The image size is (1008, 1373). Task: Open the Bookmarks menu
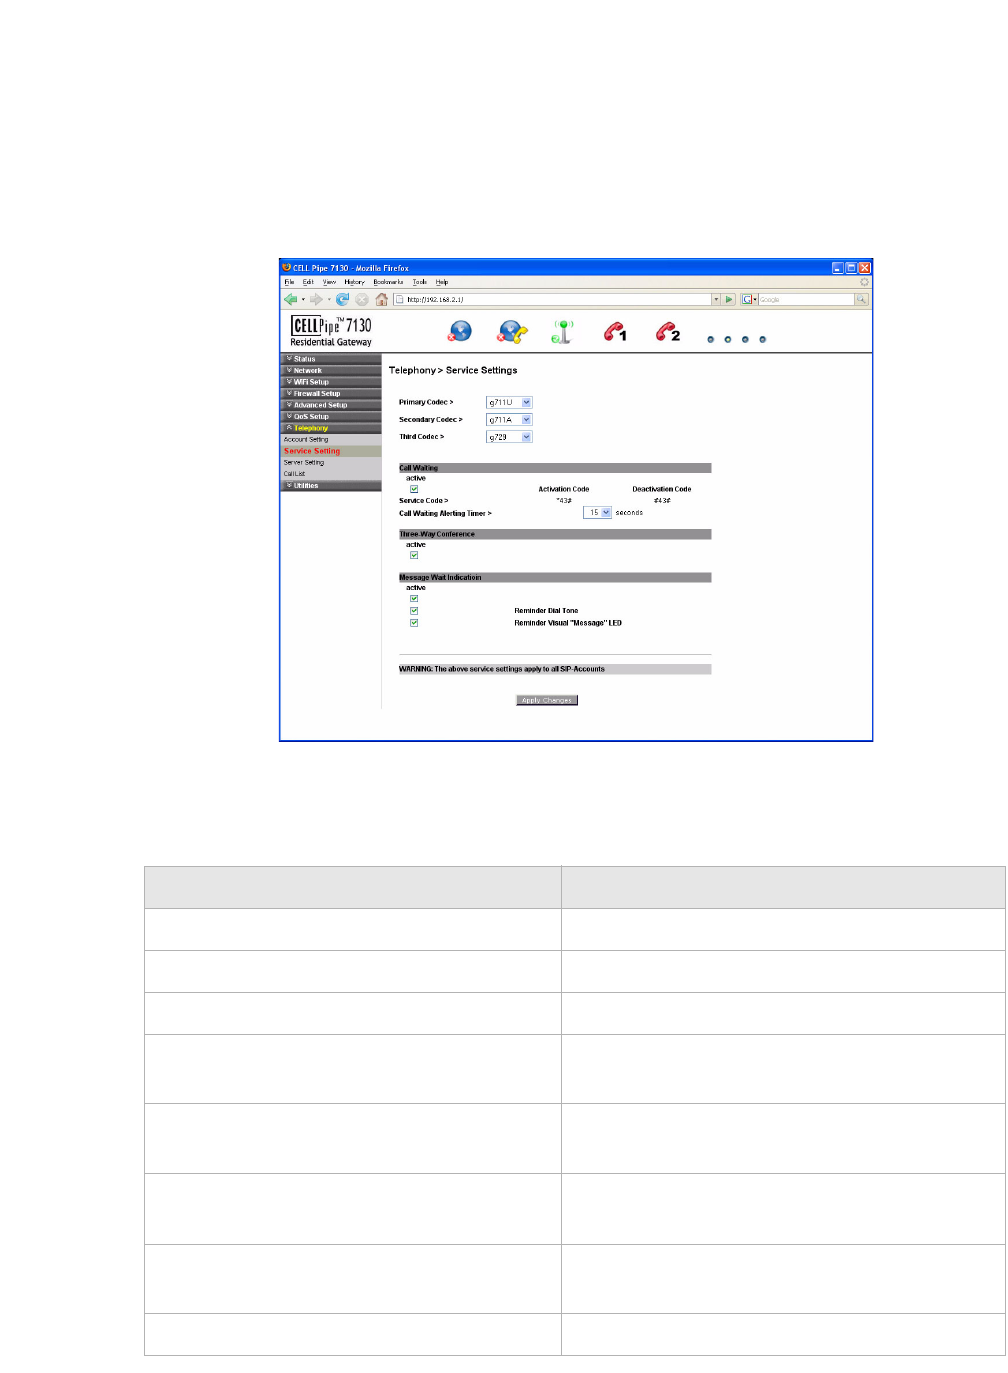click(388, 282)
